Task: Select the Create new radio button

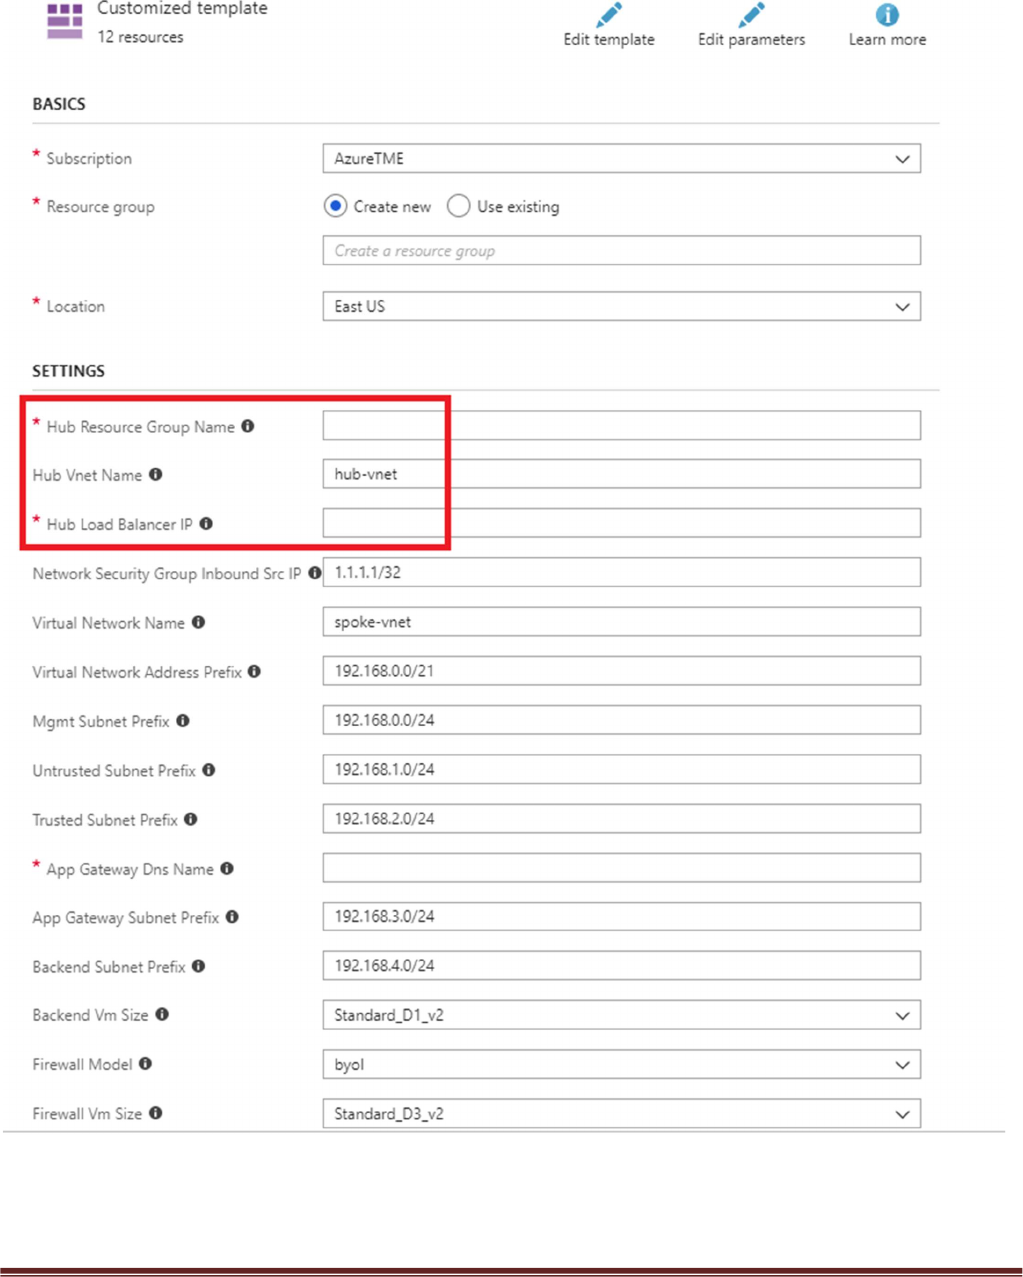Action: tap(336, 206)
